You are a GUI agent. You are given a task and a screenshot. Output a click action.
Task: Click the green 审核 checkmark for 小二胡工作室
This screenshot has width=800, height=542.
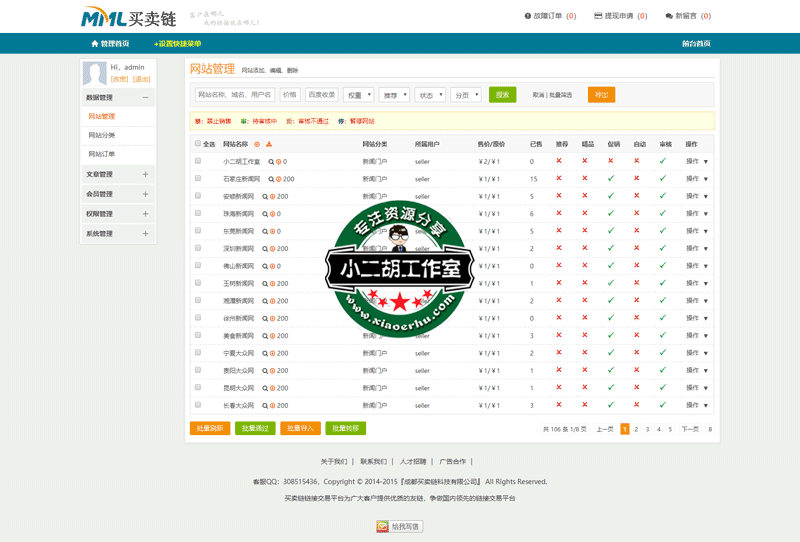(662, 161)
